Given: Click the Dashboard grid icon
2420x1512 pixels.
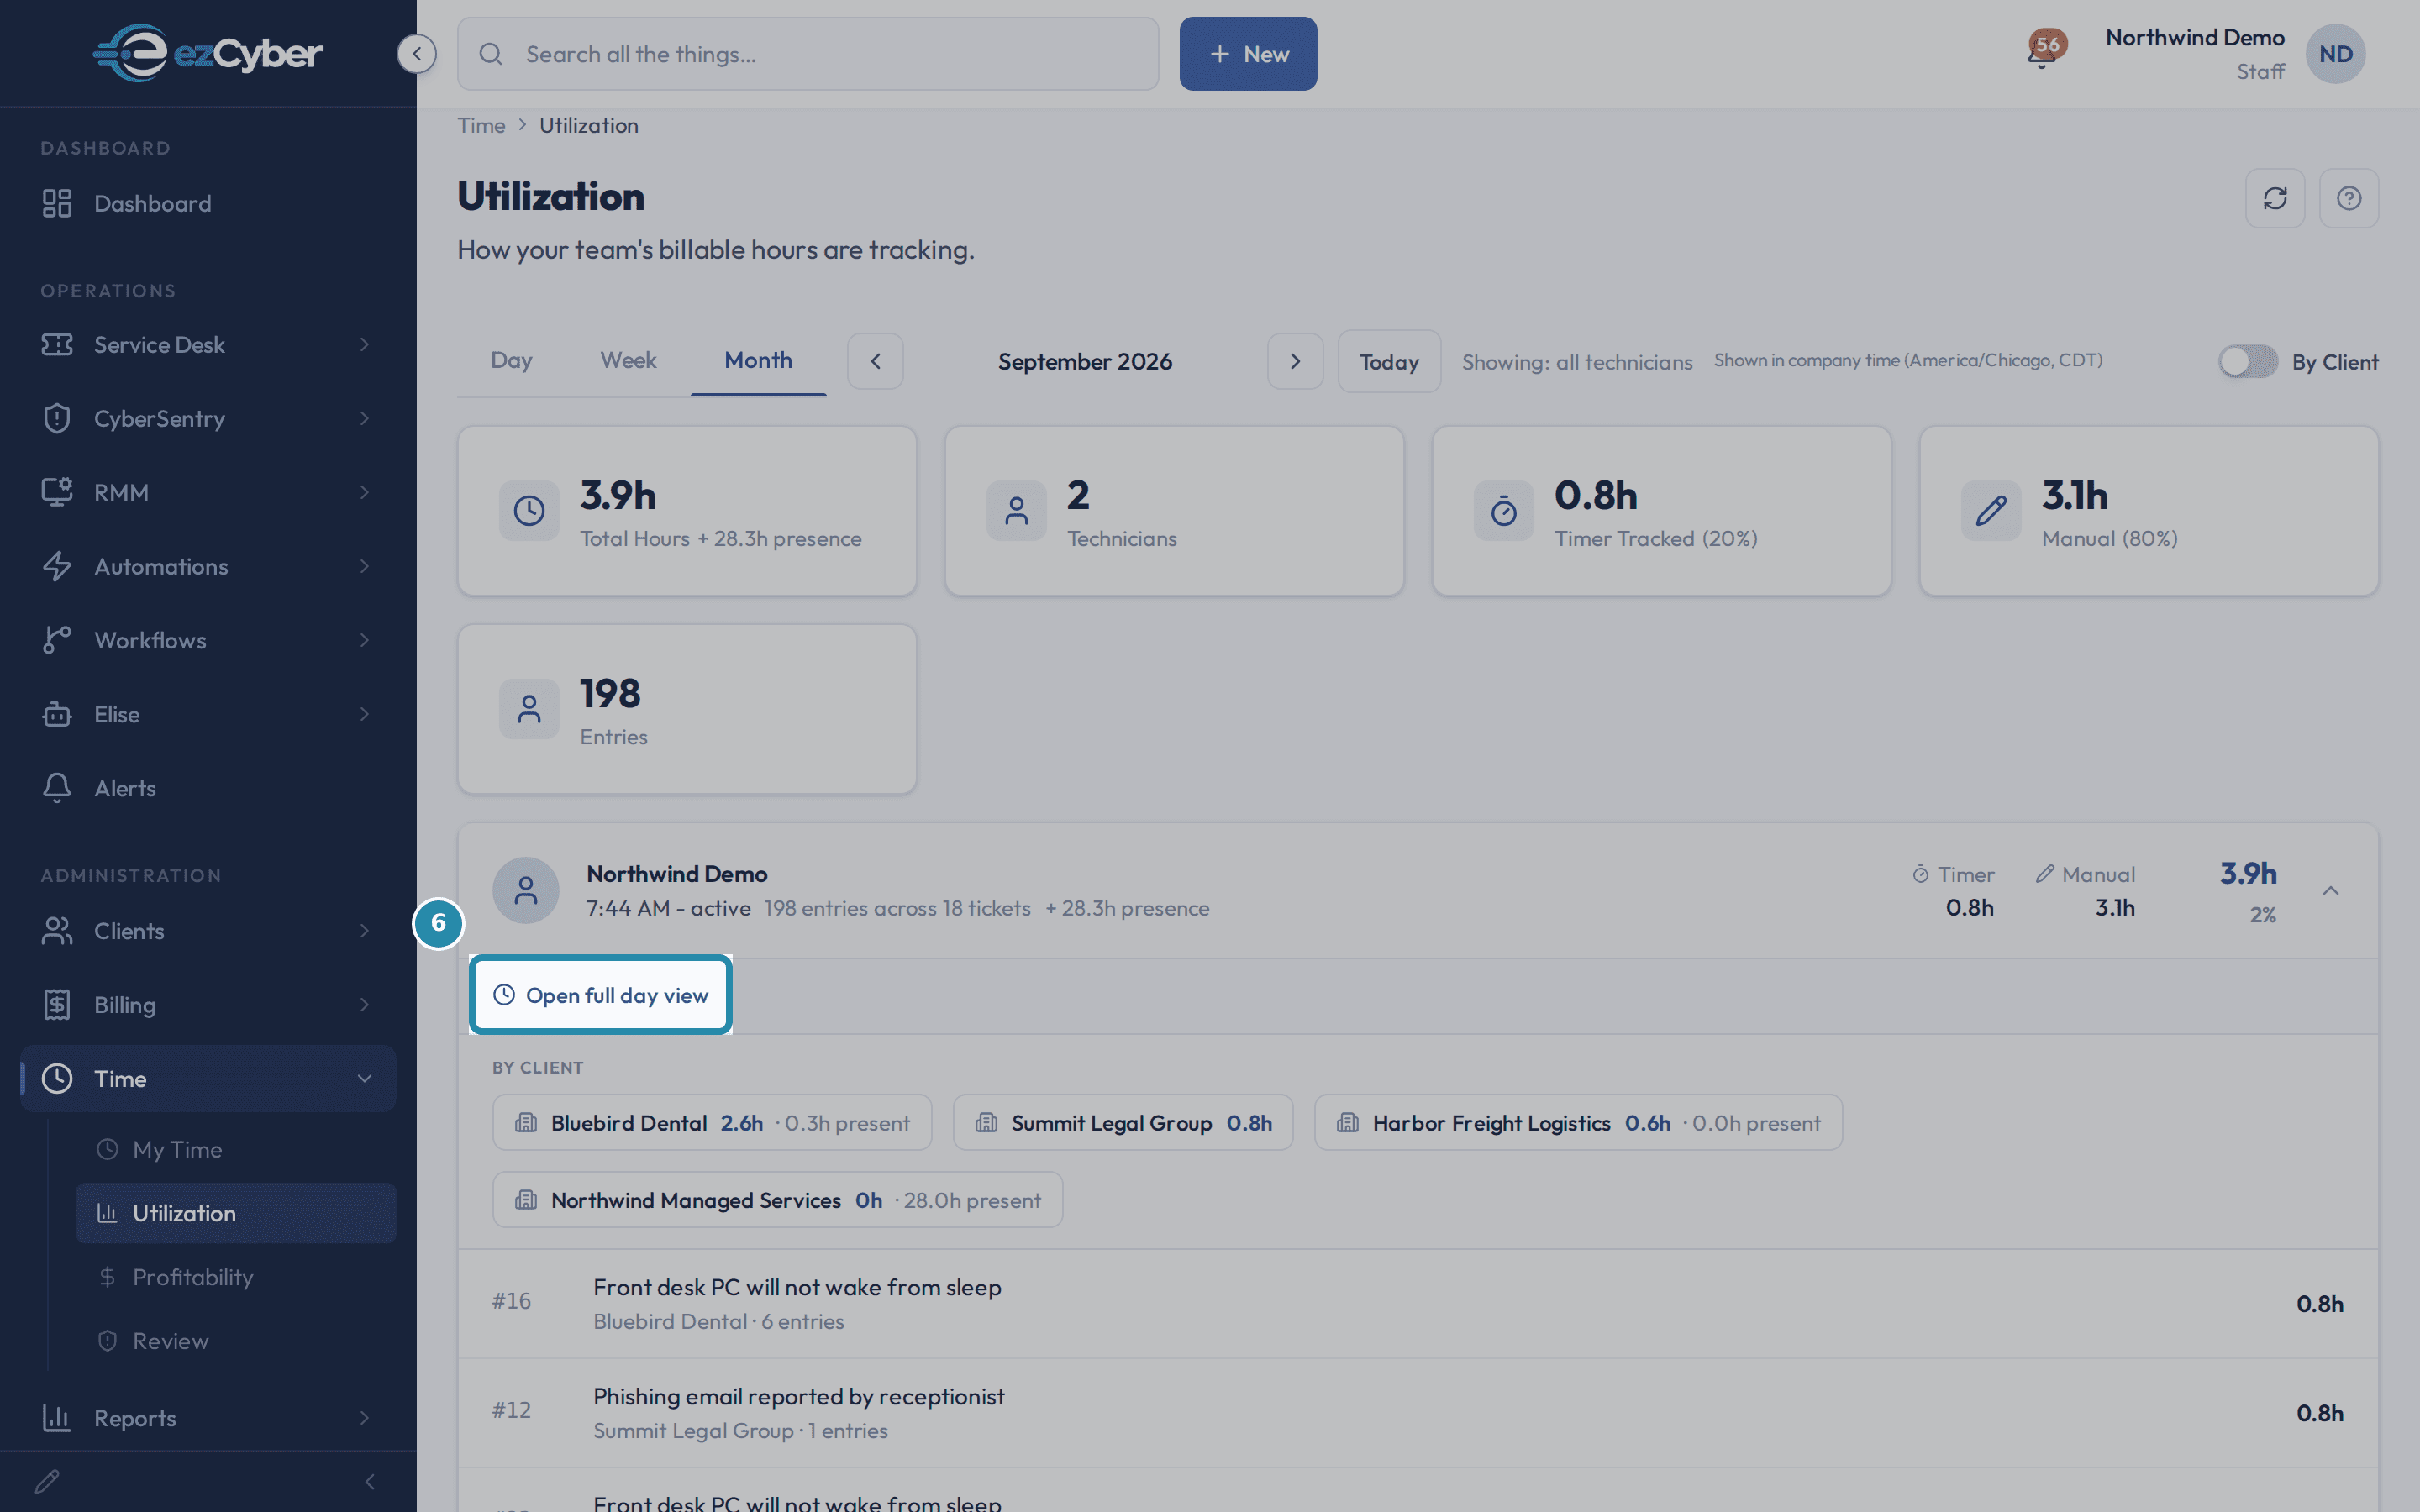Looking at the screenshot, I should pos(57,203).
